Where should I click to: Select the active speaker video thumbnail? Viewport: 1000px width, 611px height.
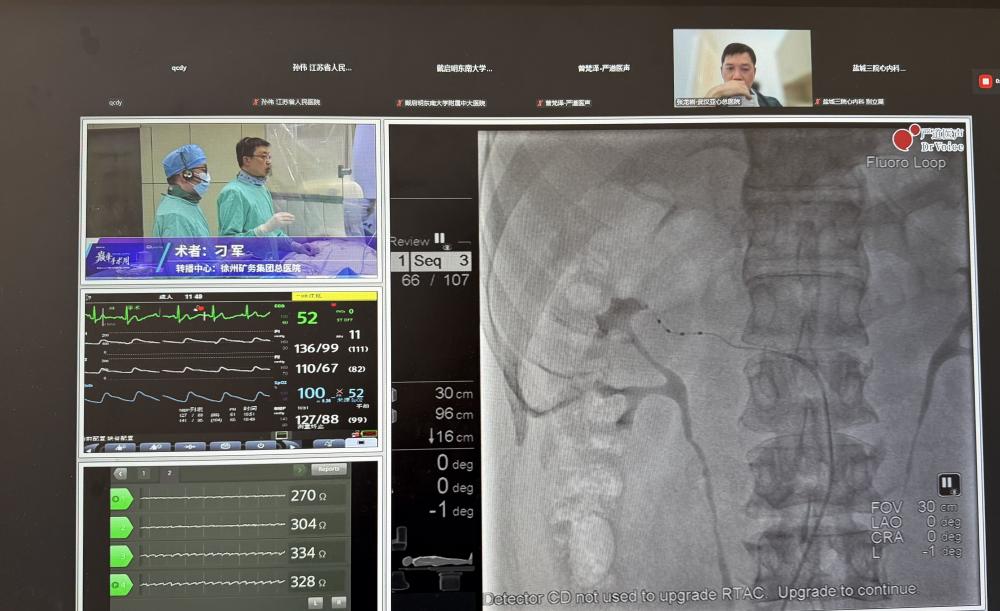742,66
